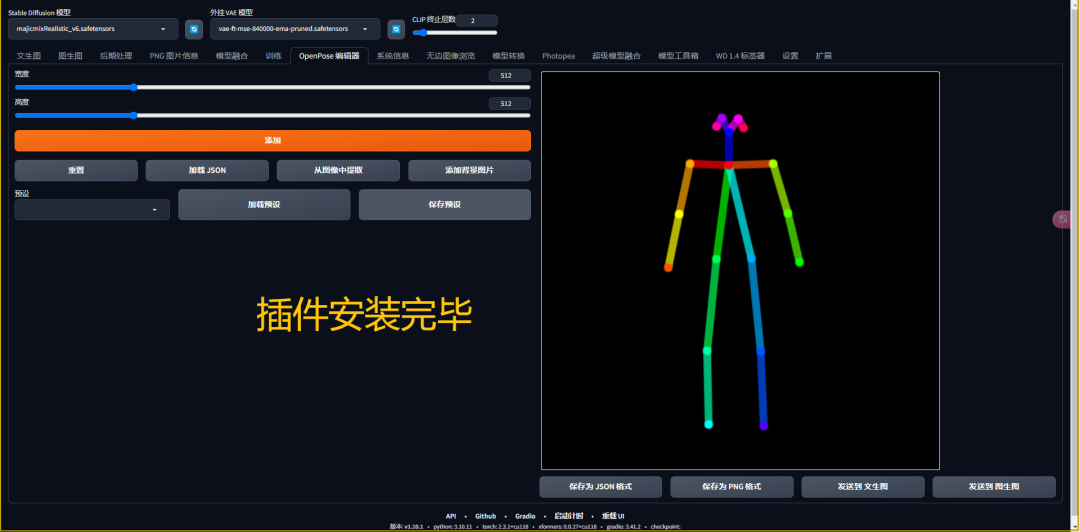Select the yellow elbow keypoint on skeleton

click(x=679, y=214)
